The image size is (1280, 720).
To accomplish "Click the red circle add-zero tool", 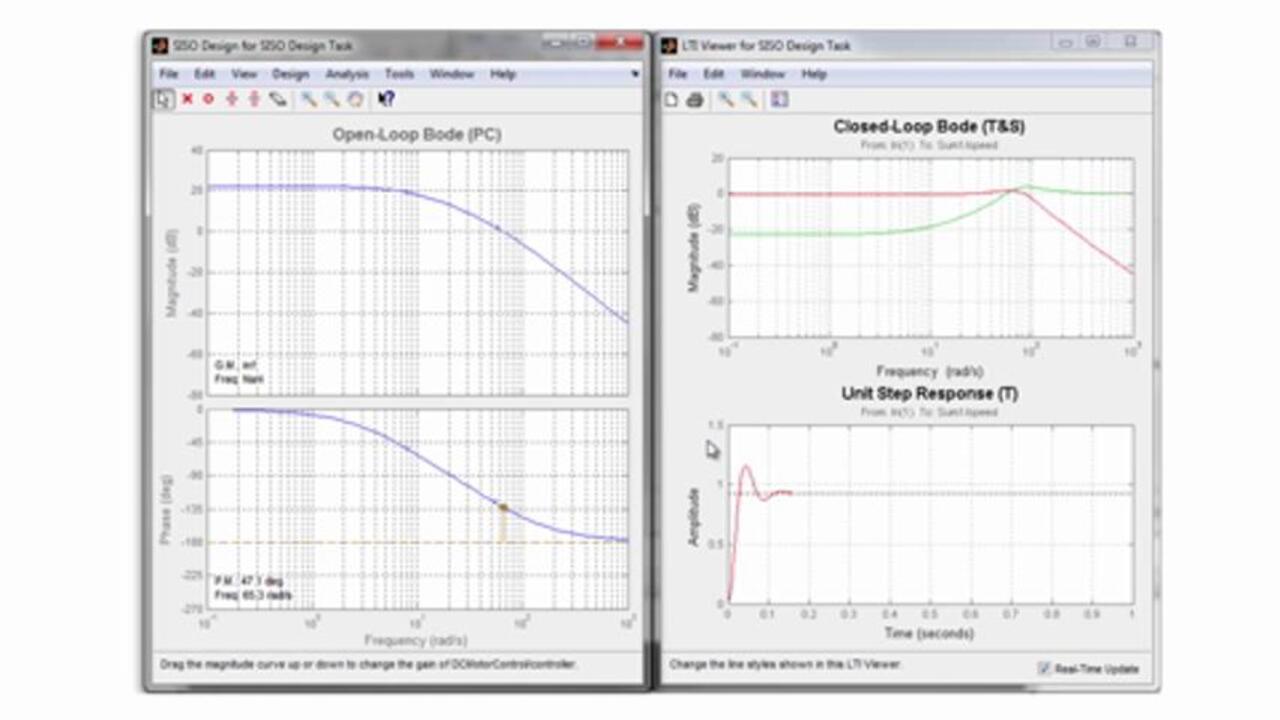I will pos(208,99).
